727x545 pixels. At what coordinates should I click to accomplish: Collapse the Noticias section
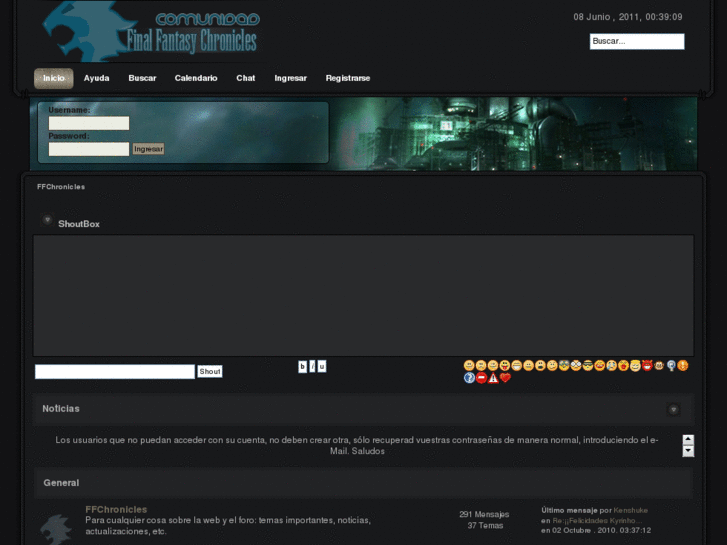(674, 409)
